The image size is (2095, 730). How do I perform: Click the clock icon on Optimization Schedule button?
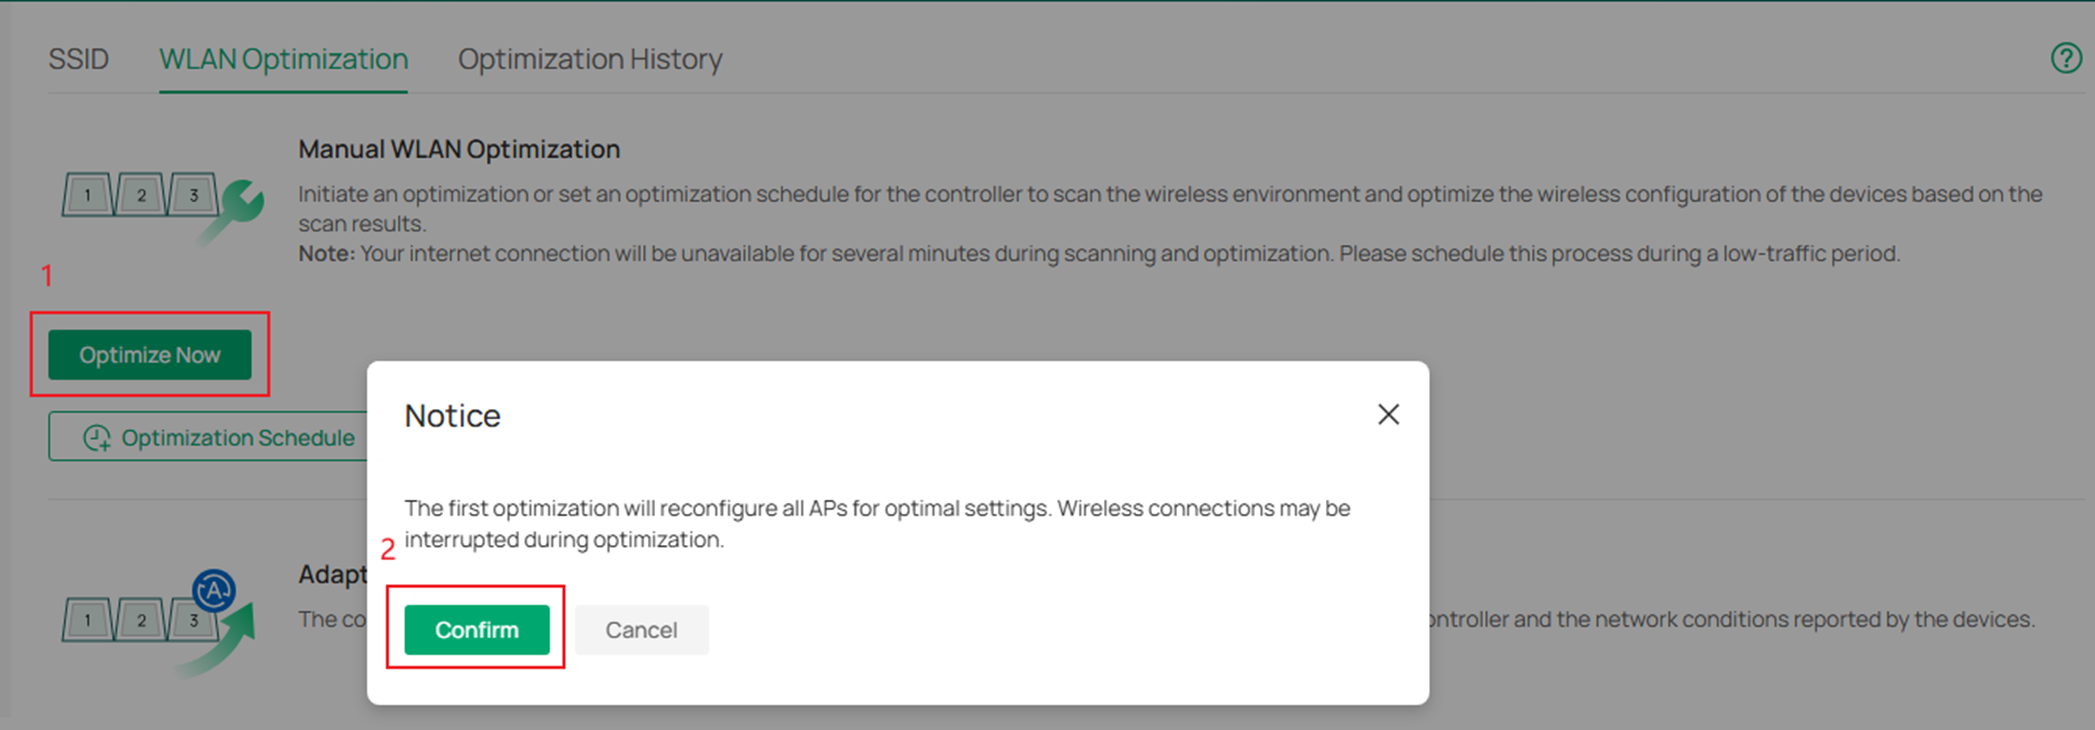click(94, 437)
